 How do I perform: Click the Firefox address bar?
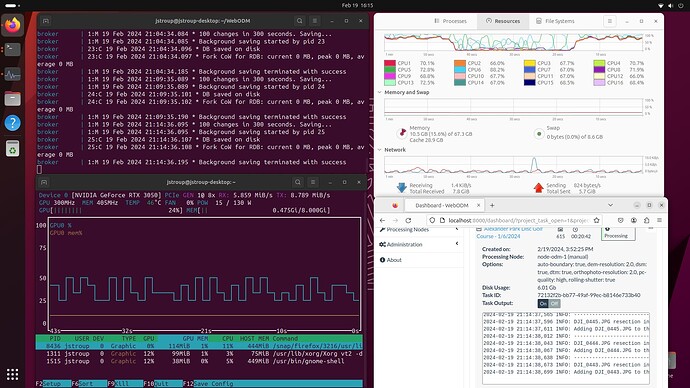[x=515, y=220]
